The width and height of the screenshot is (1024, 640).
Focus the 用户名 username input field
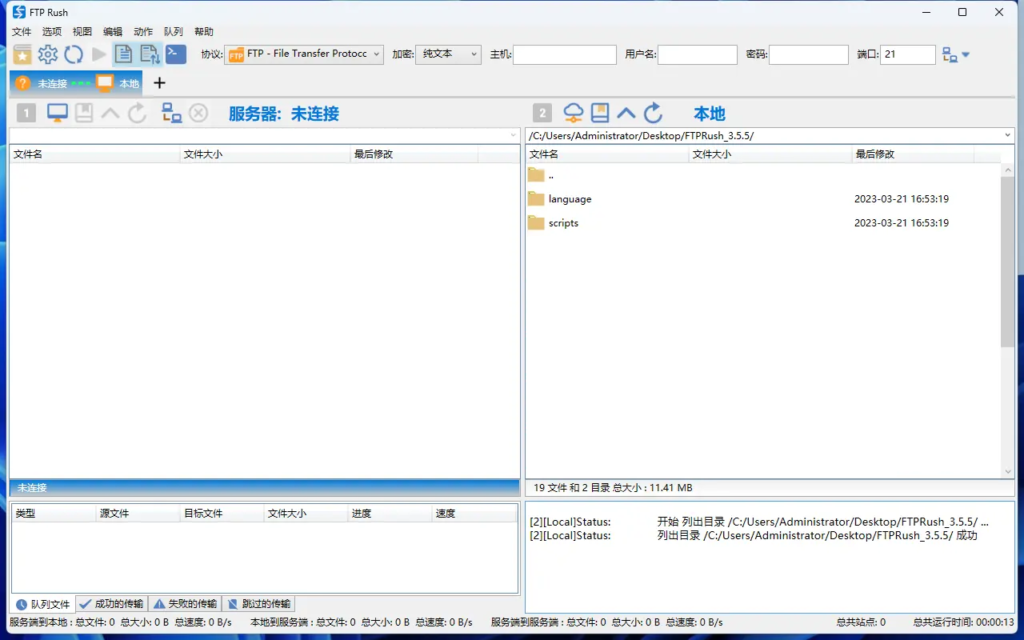click(x=697, y=55)
